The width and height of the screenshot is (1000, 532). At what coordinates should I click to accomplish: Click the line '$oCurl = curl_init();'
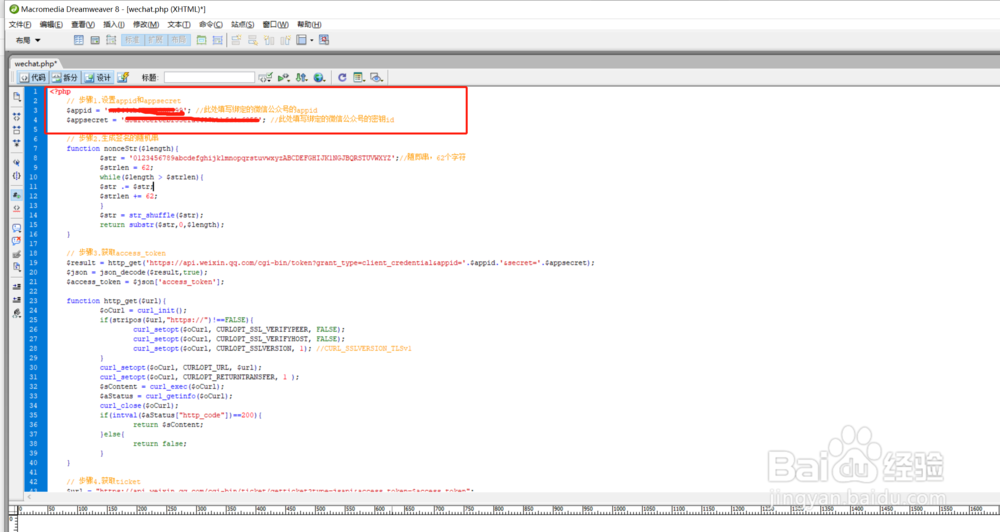[143, 310]
